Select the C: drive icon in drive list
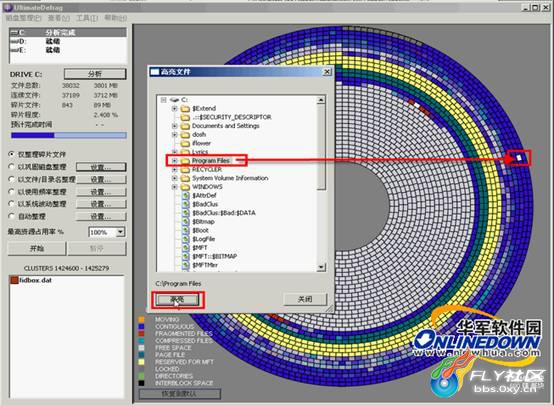Screen dimensions: 554x405 tap(14, 33)
